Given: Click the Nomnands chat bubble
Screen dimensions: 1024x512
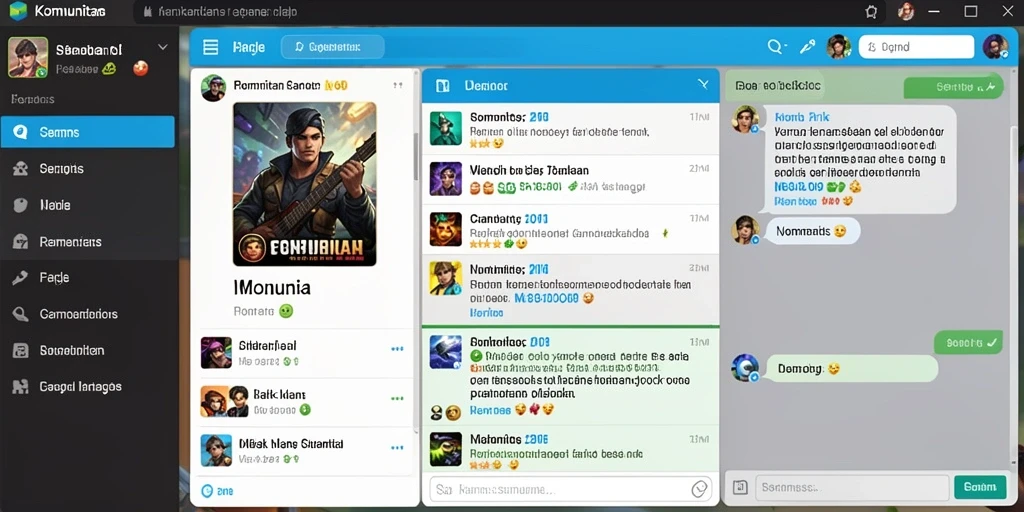Looking at the screenshot, I should 812,231.
